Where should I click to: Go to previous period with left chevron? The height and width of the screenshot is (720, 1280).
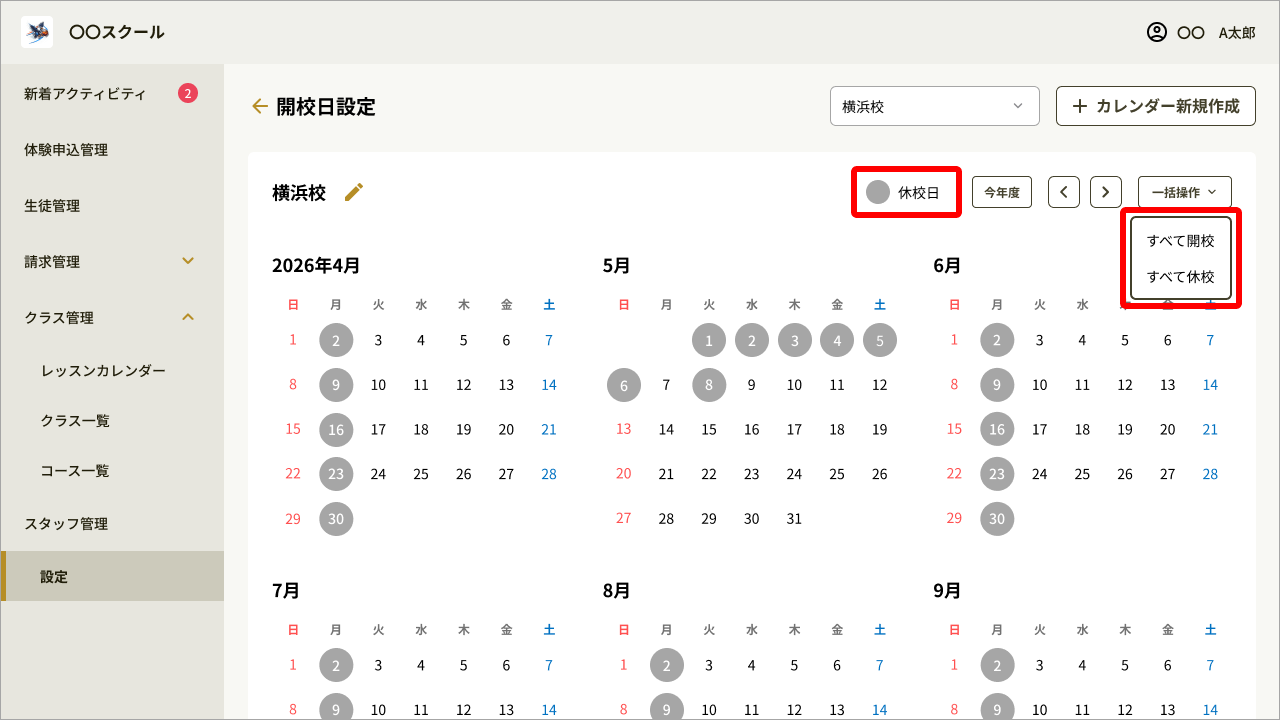[1063, 192]
